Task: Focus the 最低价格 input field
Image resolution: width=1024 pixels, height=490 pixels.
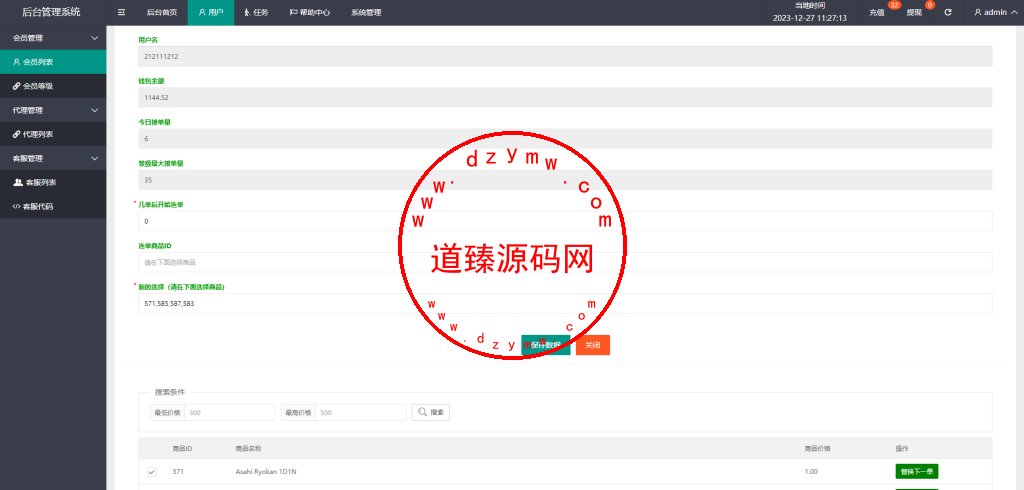Action: 230,412
